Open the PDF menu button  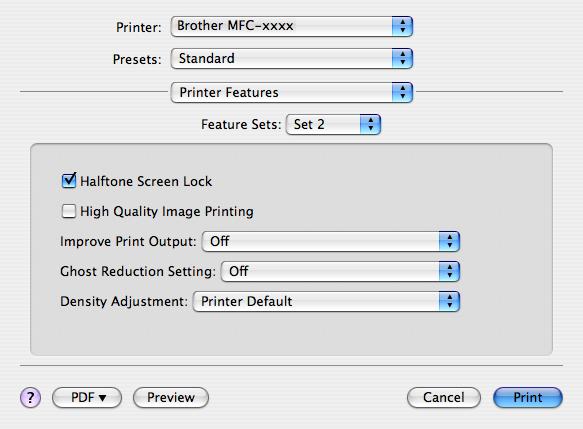pos(87,397)
